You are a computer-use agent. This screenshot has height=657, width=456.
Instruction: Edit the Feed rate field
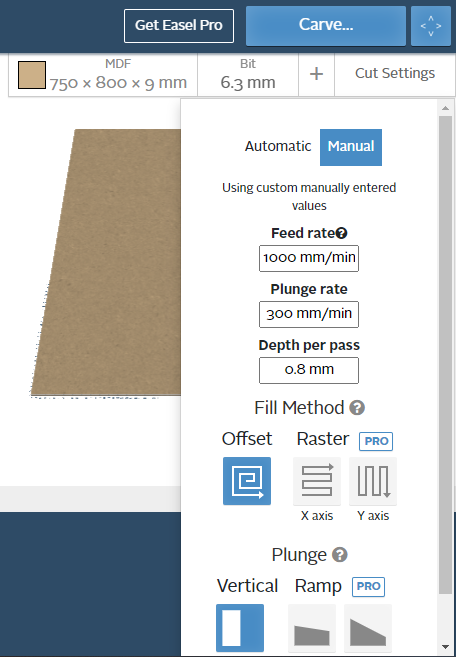point(309,259)
